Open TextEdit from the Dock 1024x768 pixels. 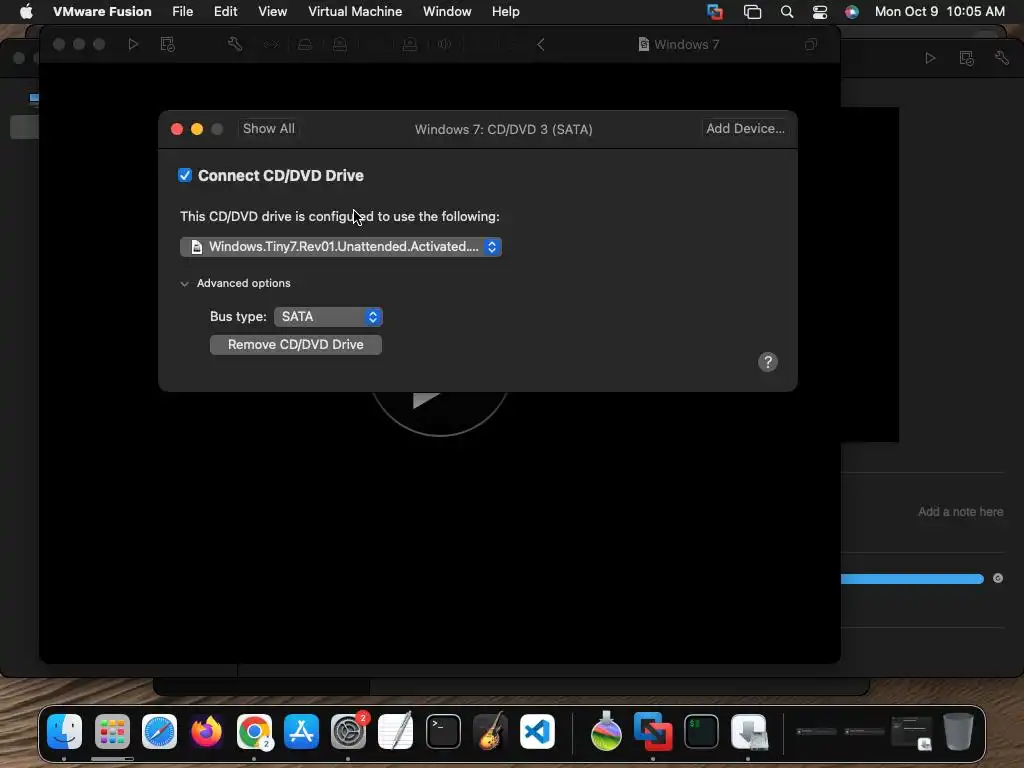tap(396, 731)
